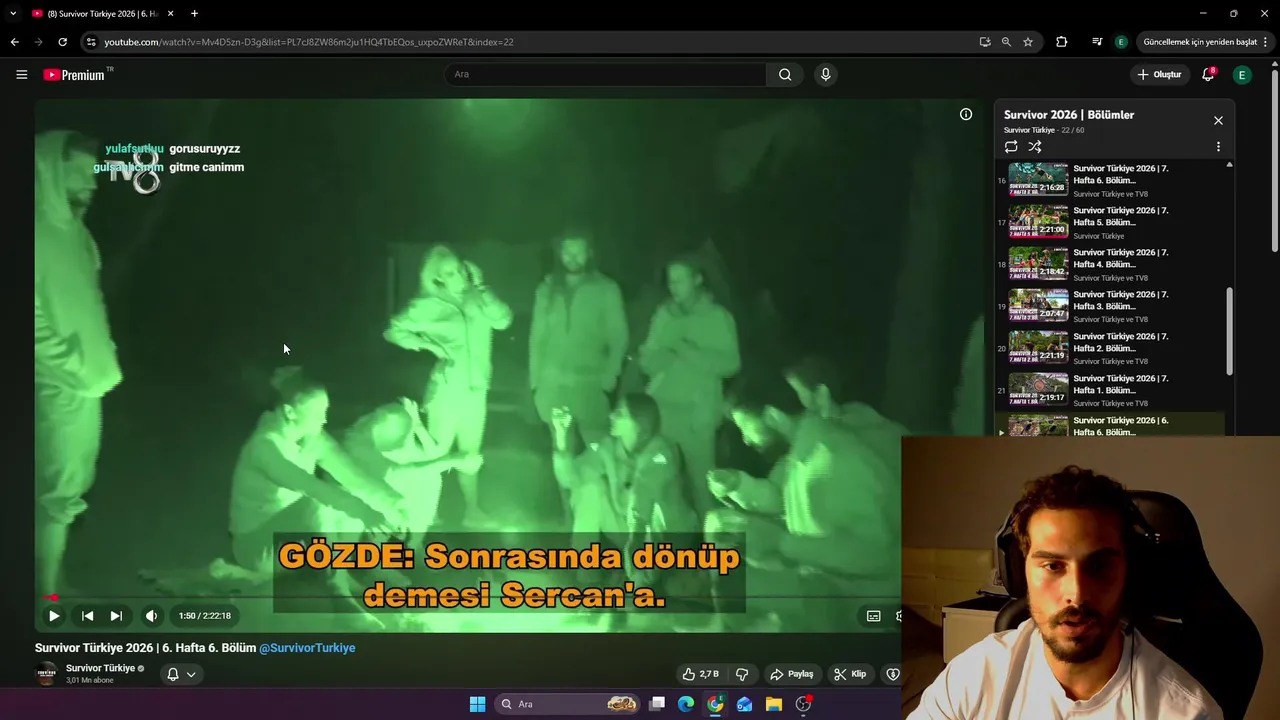Close the Survivor Türkiye browser tab

tap(170, 13)
